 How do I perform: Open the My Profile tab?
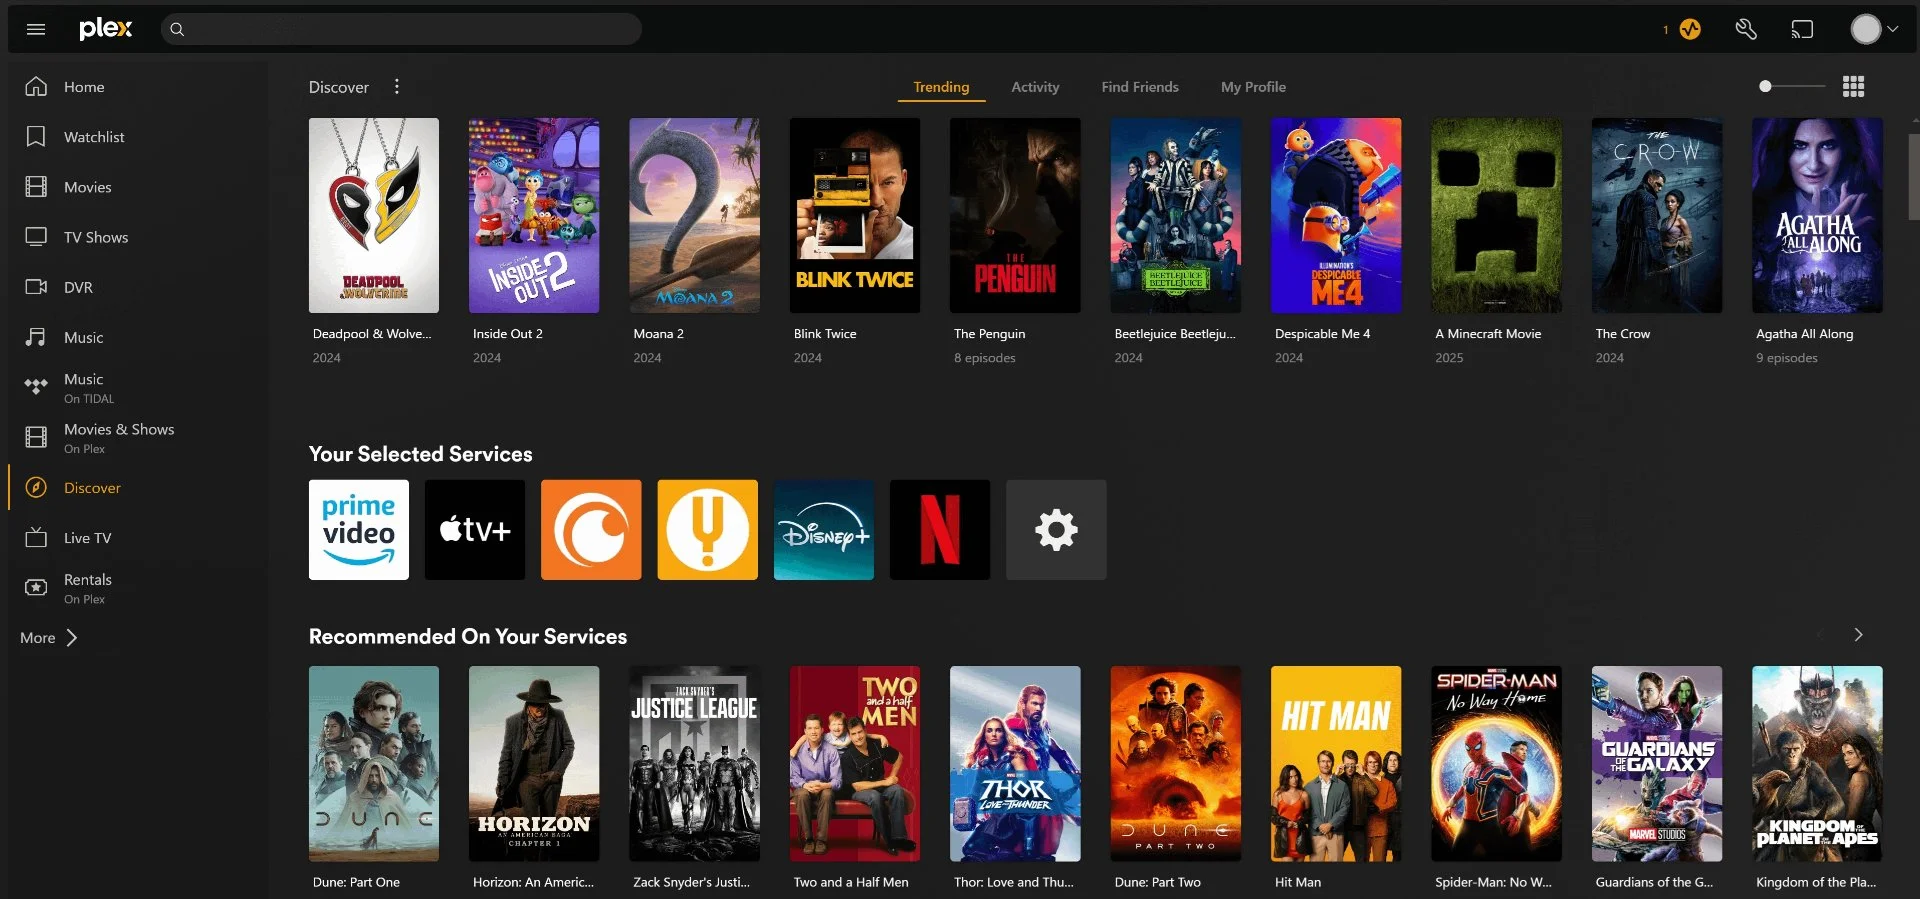(1253, 87)
